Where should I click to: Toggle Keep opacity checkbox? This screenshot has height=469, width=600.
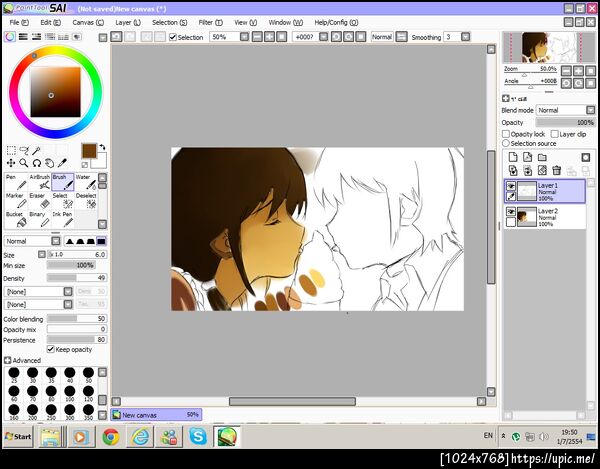point(50,349)
